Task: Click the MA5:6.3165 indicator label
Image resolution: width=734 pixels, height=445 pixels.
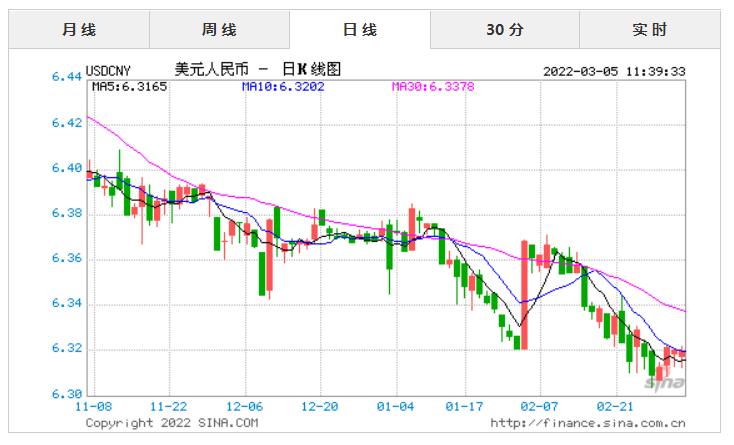Action: [129, 86]
